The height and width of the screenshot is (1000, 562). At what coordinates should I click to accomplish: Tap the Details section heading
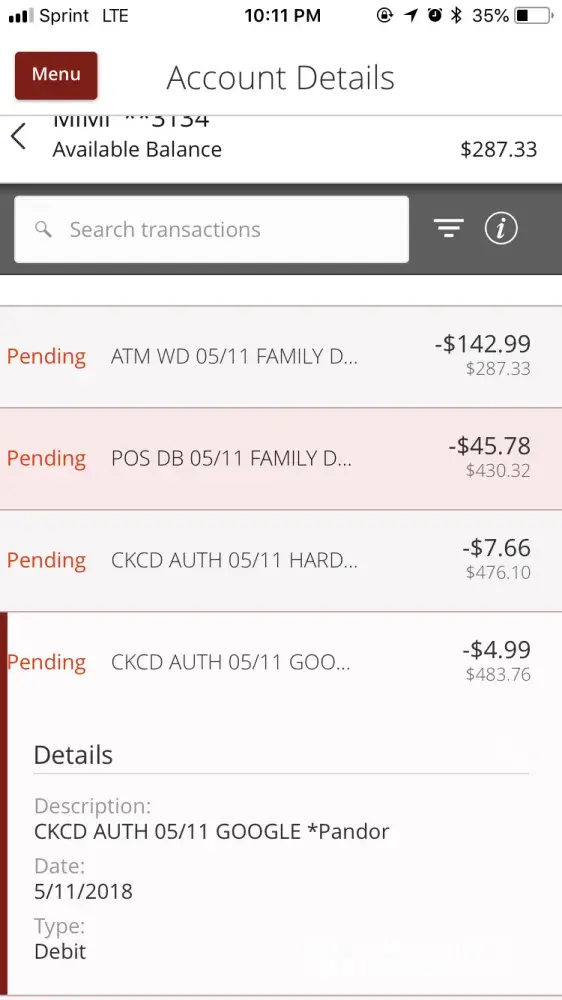[73, 754]
